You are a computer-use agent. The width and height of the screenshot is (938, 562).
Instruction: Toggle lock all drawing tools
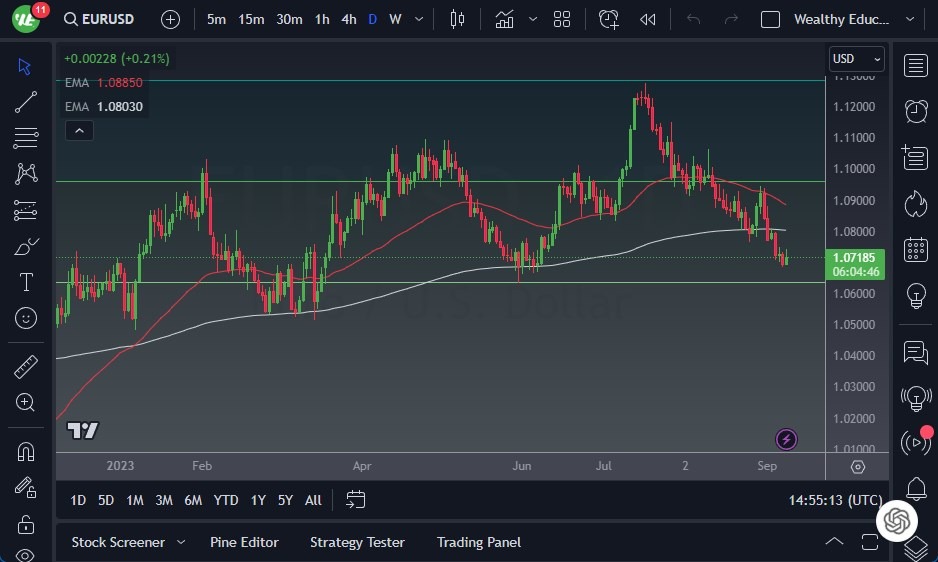click(x=26, y=523)
